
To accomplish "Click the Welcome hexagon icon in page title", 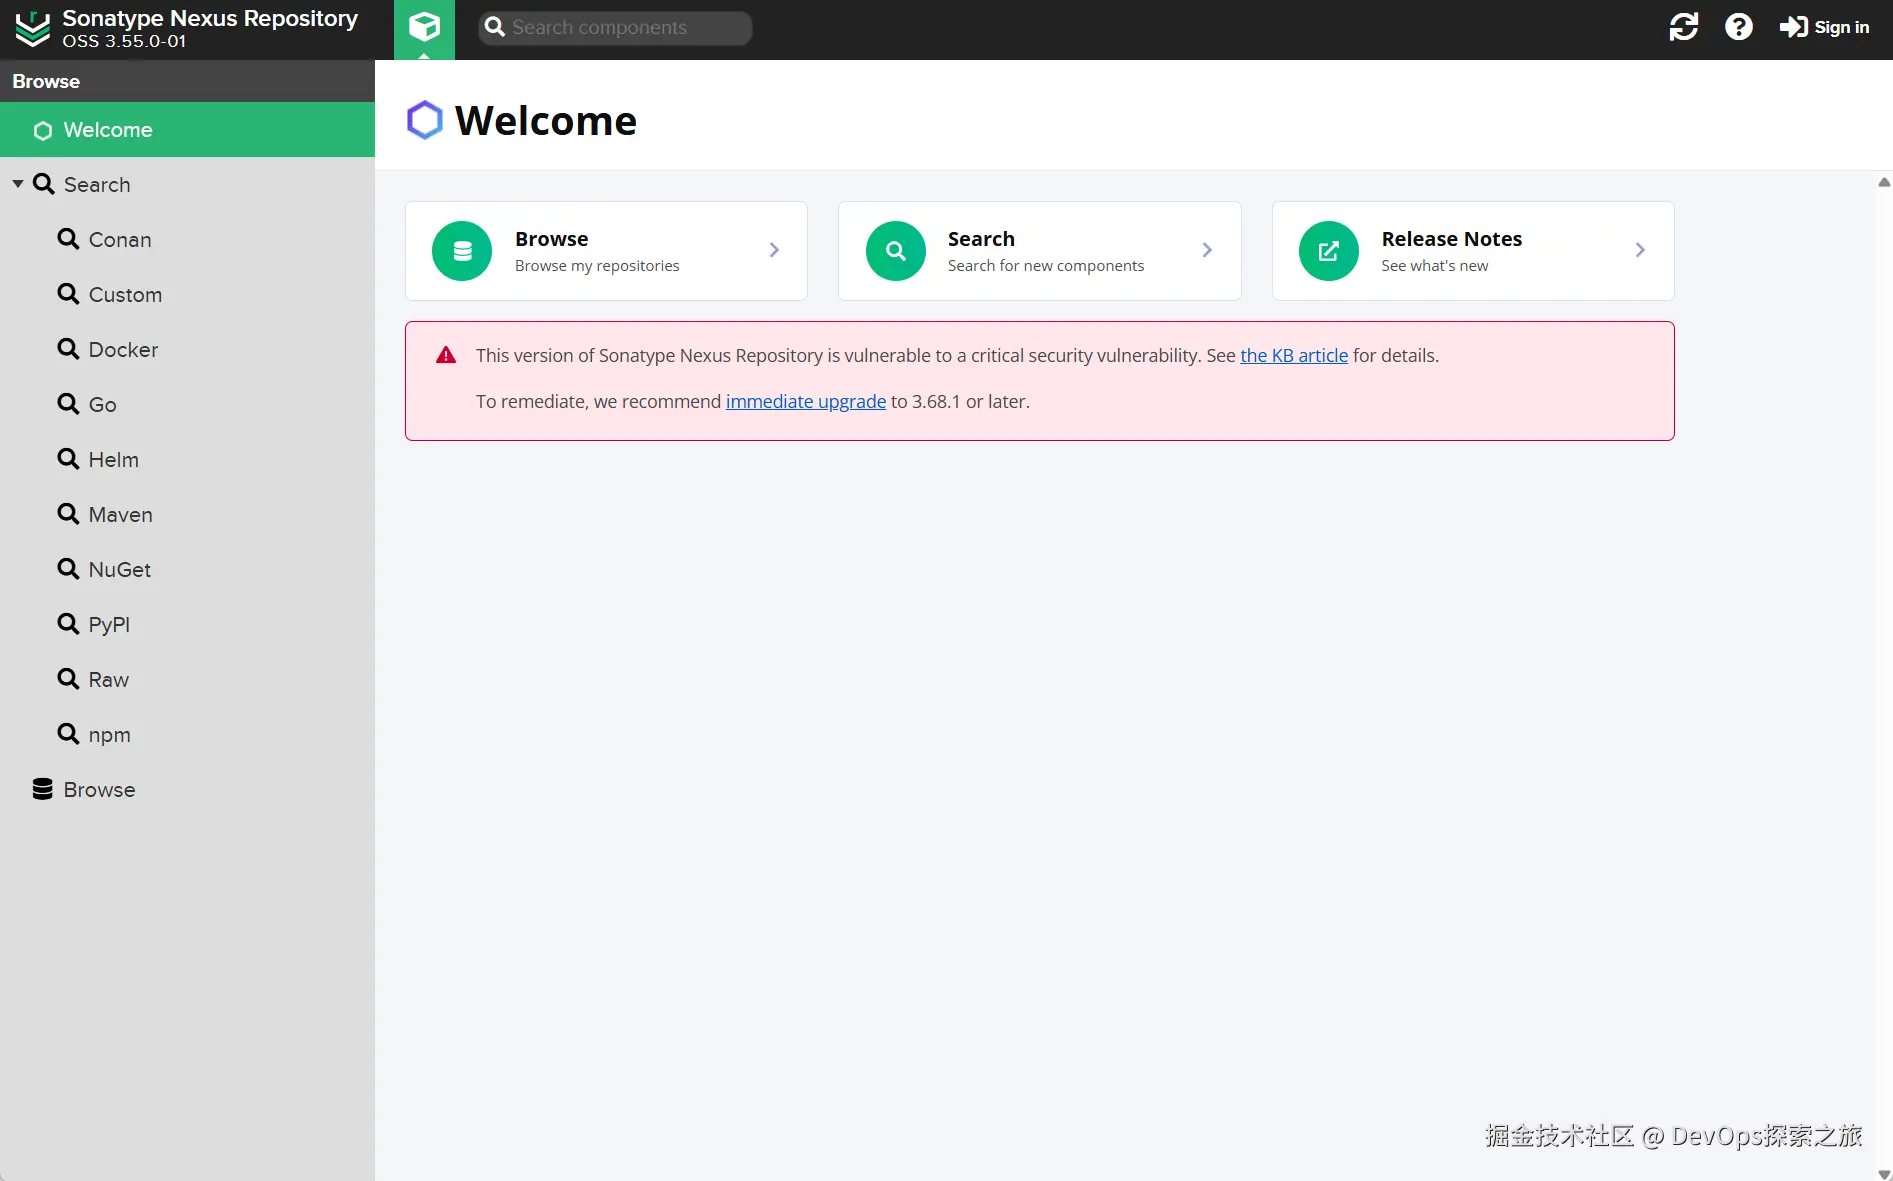I will point(424,120).
